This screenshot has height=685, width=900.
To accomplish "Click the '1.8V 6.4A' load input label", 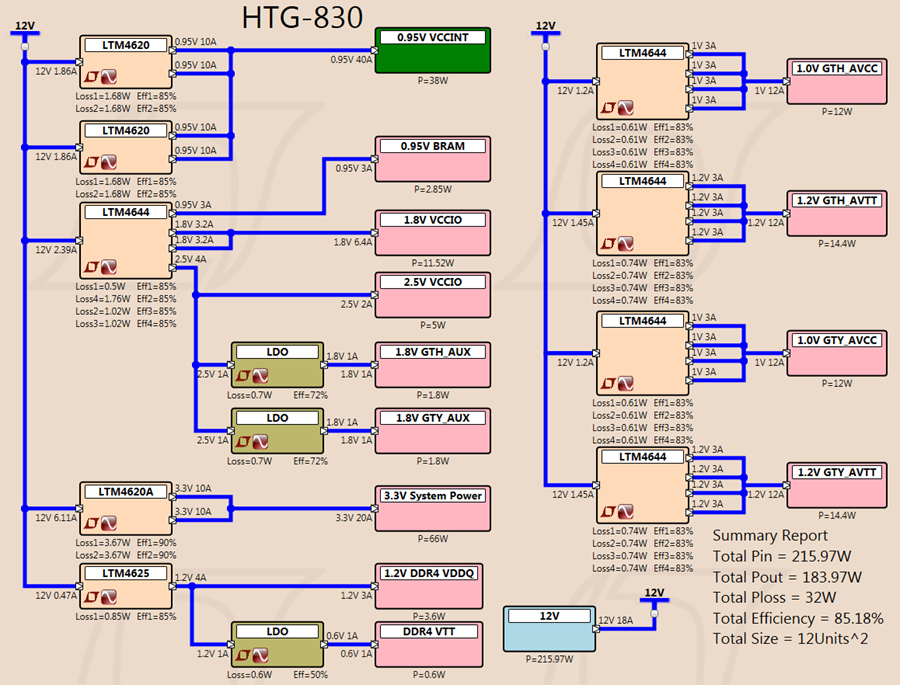I will [353, 243].
